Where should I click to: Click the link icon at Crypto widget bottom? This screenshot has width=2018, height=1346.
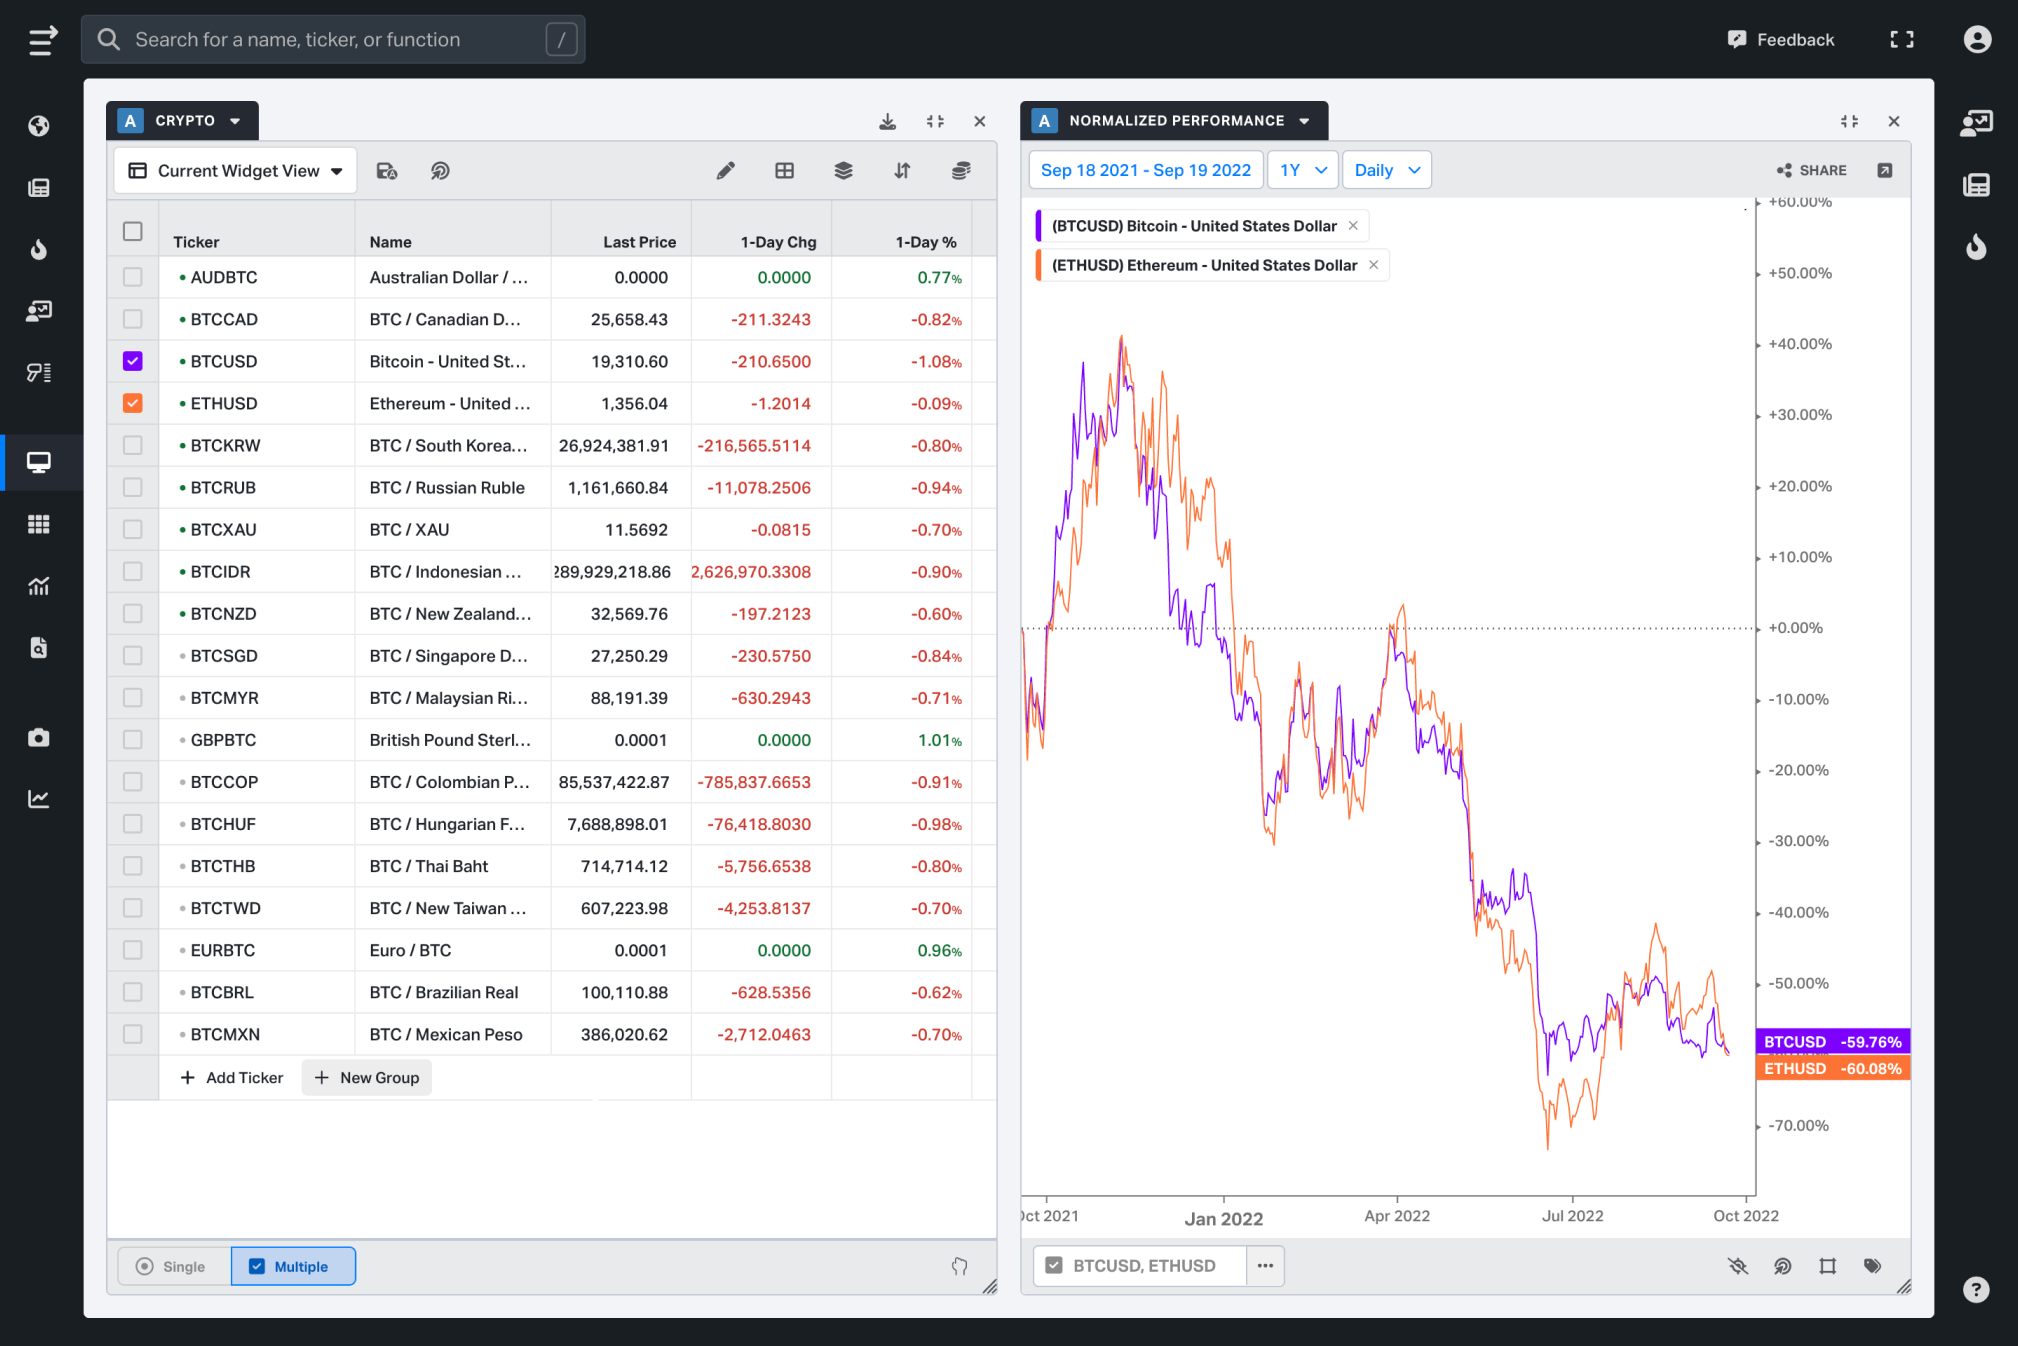point(960,1266)
